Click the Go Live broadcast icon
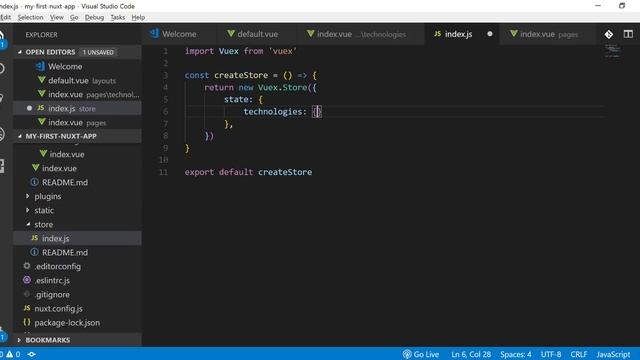The height and width of the screenshot is (360, 640). coord(407,354)
